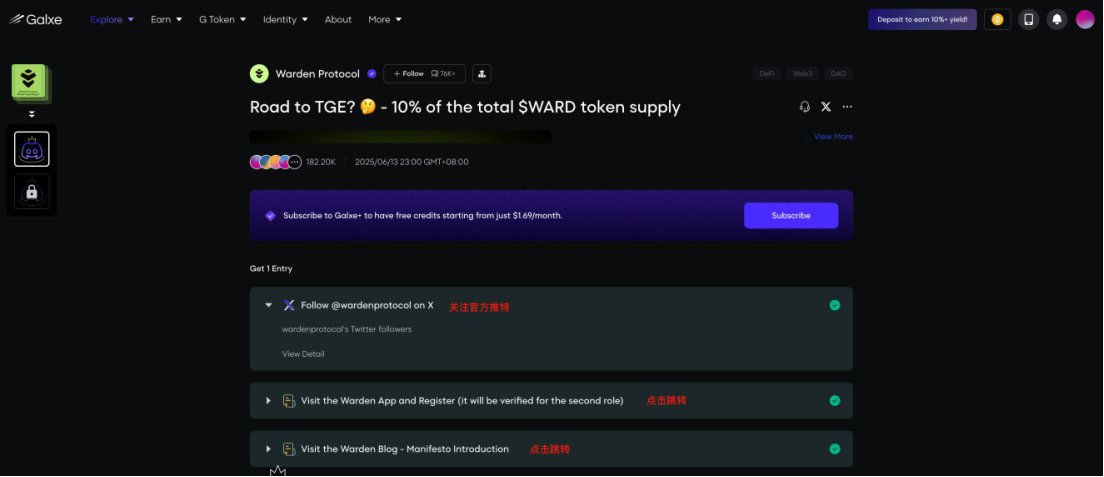Viewport: 1104px width, 477px height.
Task: Click the three-dot more options icon
Action: [847, 107]
